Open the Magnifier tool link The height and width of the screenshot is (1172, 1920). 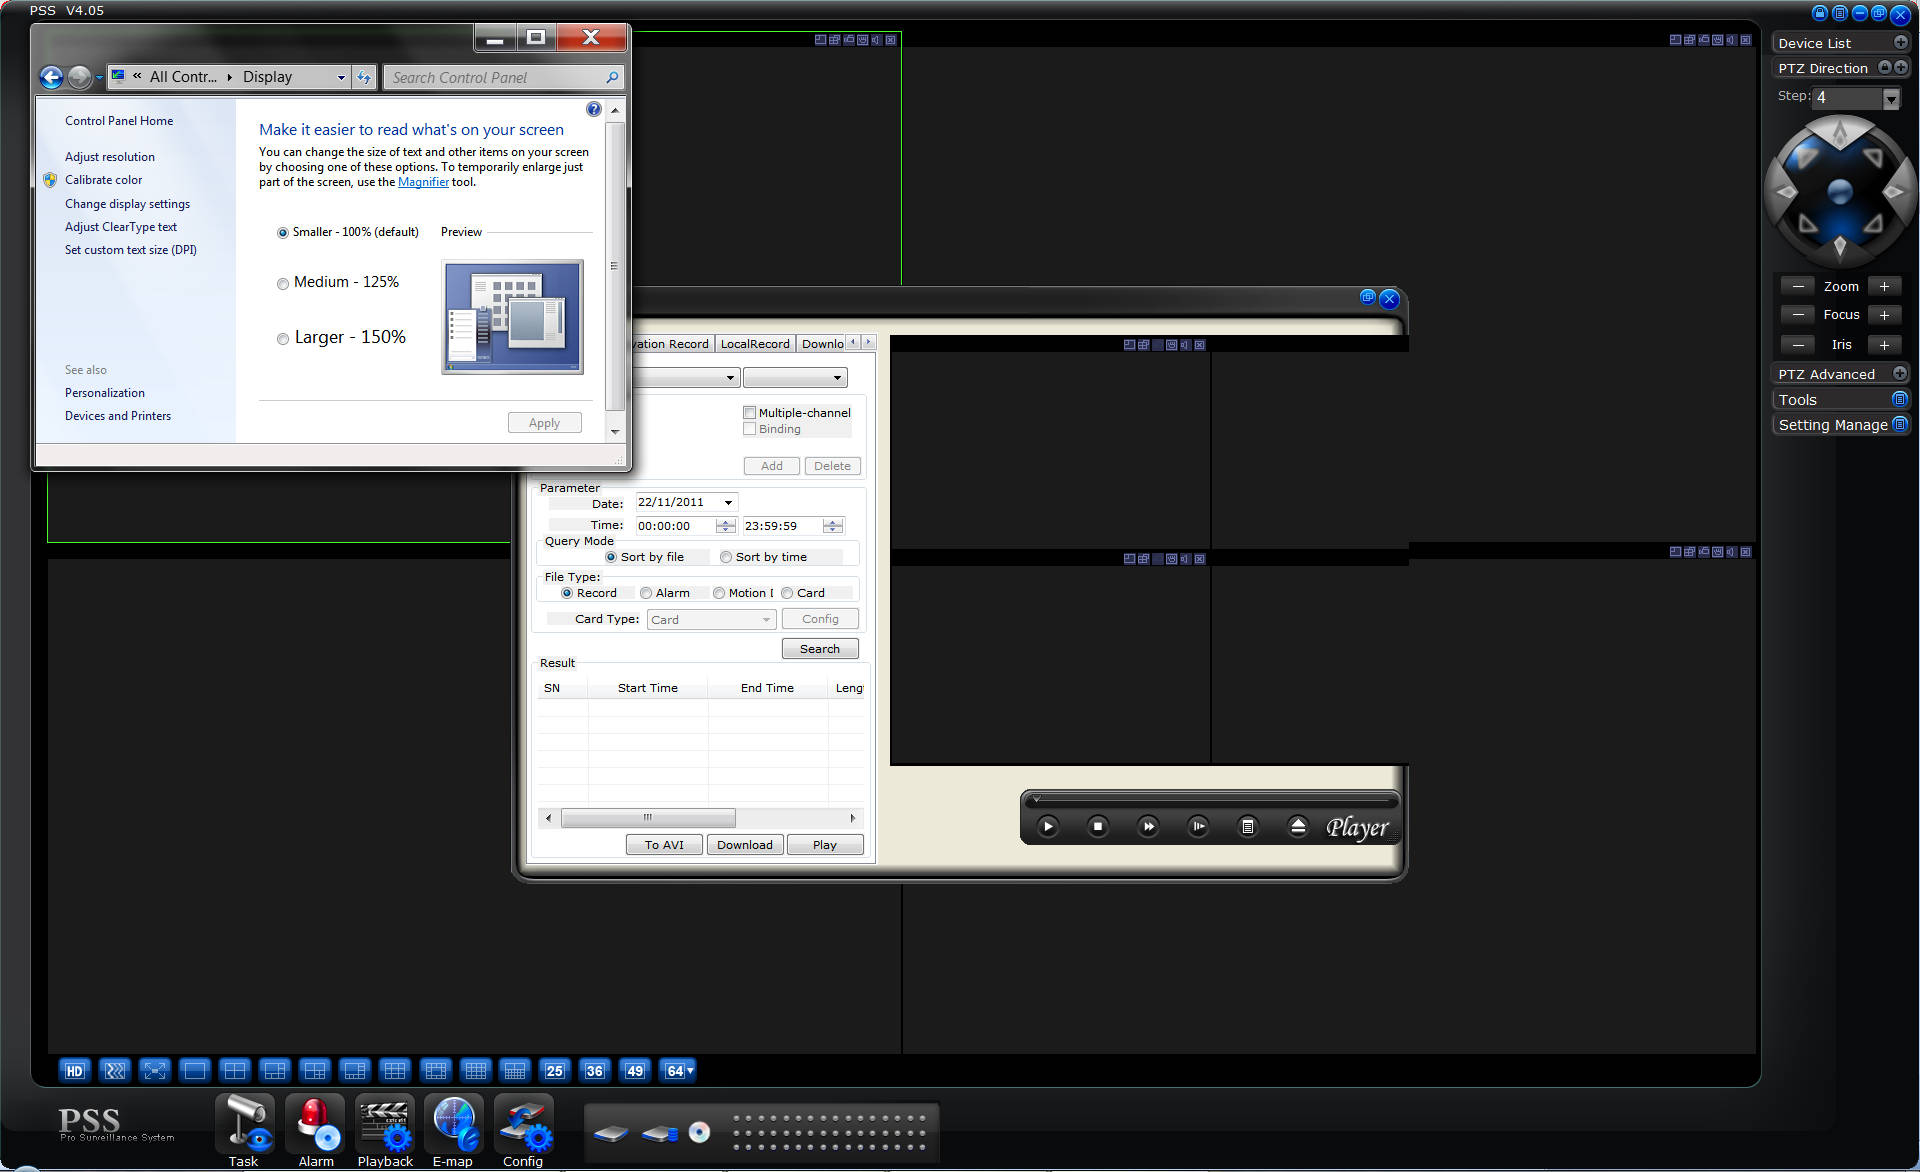[x=423, y=182]
